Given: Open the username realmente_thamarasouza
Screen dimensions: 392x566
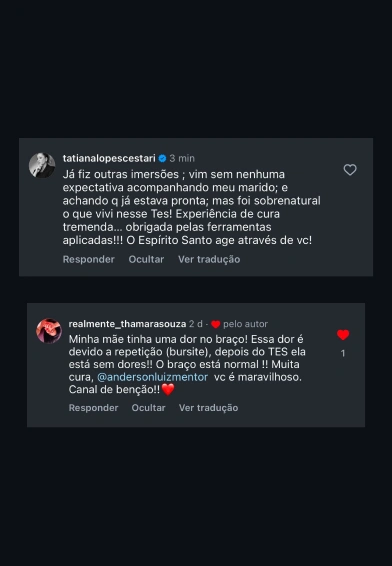Looking at the screenshot, I should pos(127,324).
